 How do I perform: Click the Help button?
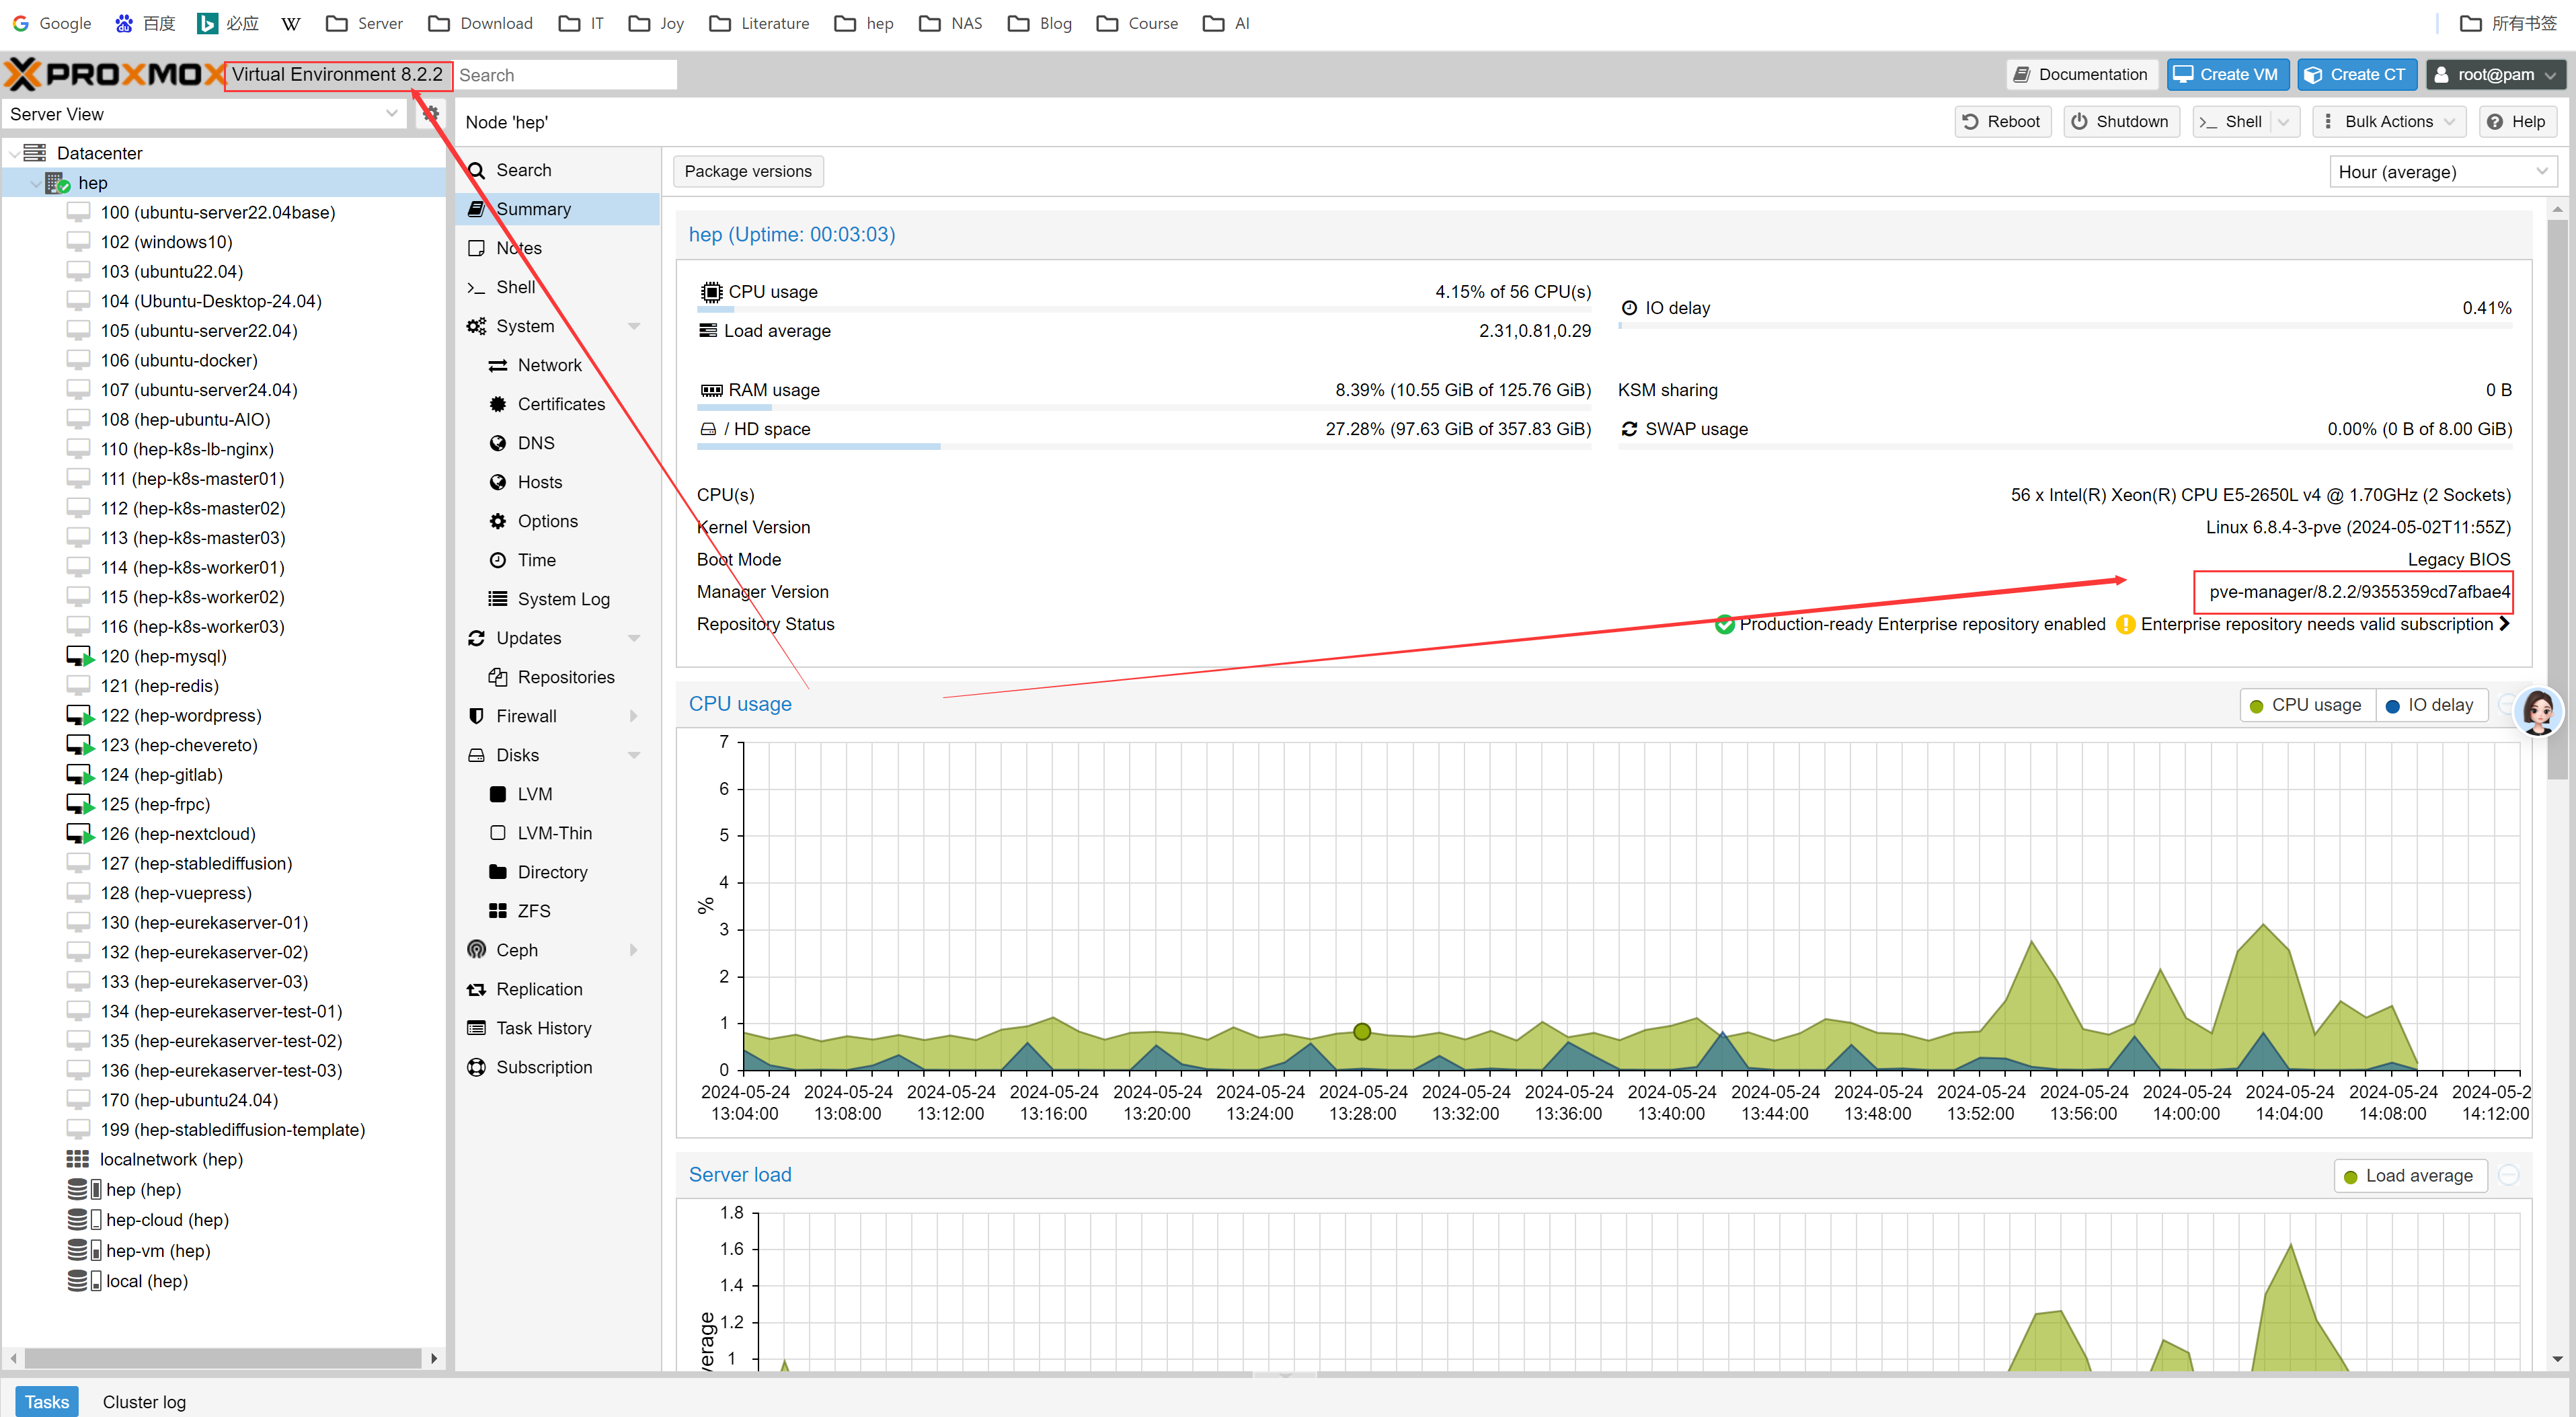tap(2517, 121)
